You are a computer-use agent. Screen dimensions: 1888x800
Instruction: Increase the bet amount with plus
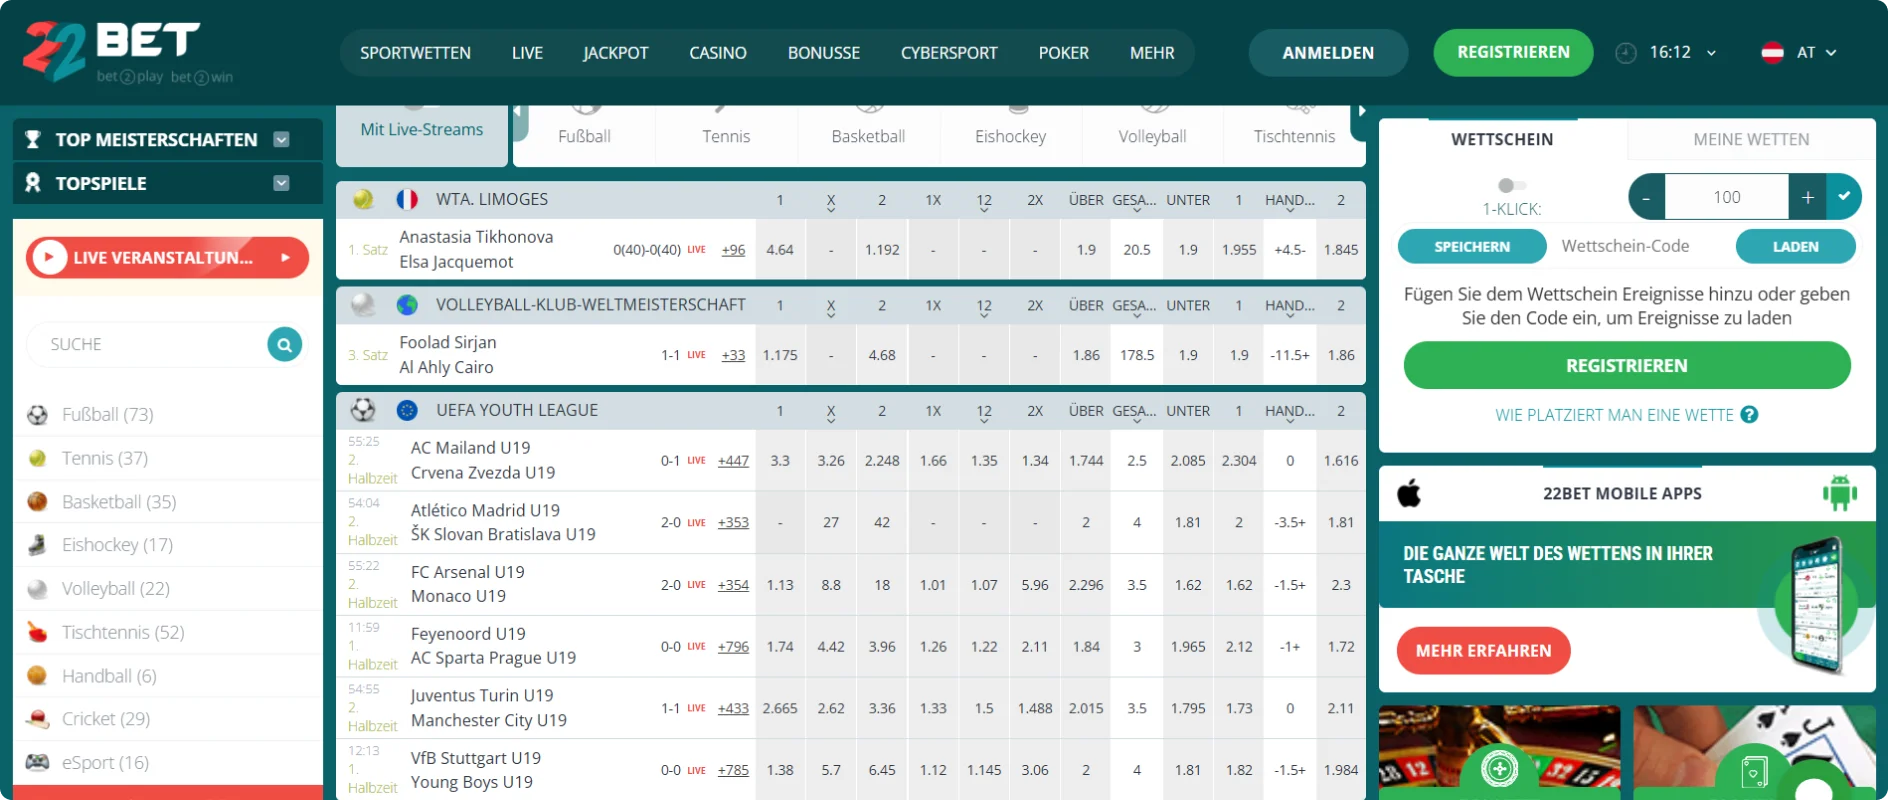pyautogui.click(x=1808, y=197)
